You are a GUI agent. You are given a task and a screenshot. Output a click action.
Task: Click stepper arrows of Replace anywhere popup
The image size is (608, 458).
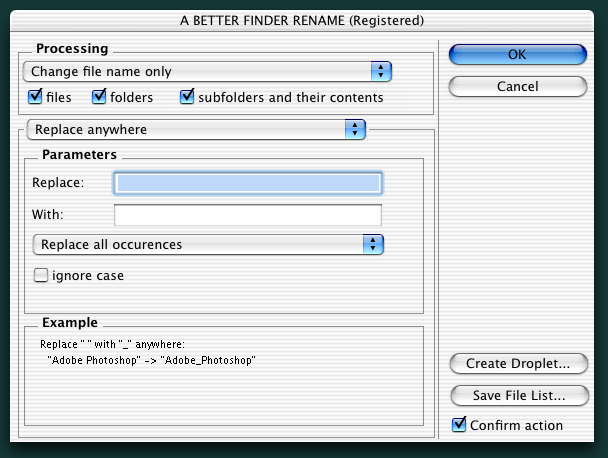(x=355, y=130)
